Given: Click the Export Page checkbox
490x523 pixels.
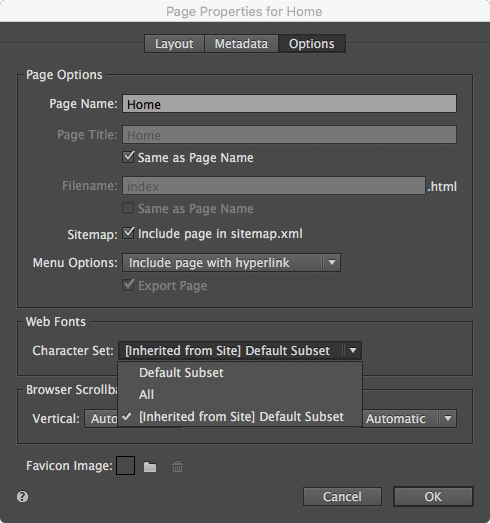Looking at the screenshot, I should point(128,286).
